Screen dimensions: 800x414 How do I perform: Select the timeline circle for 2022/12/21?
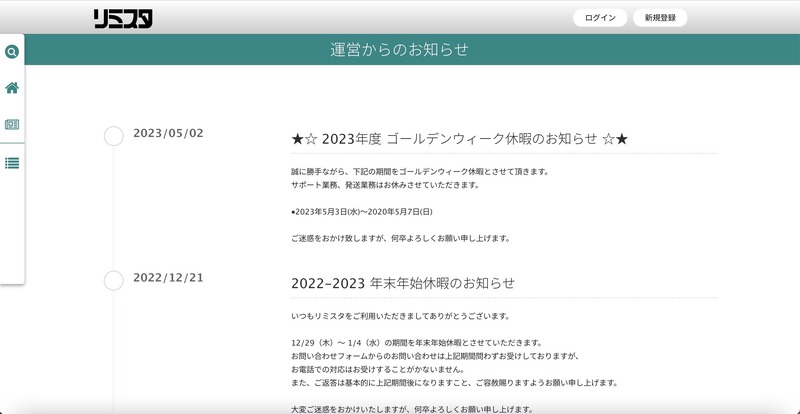114,281
